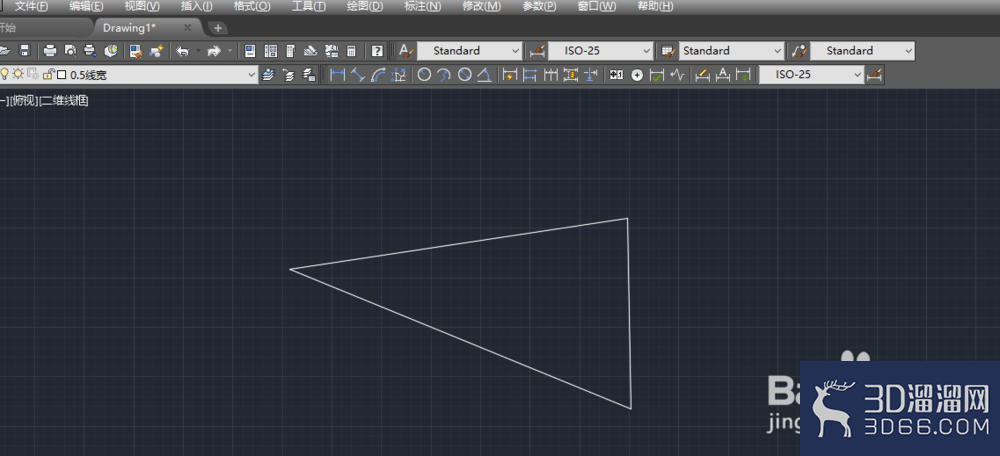Select the Linear dimension tool
Viewport: 1000px width, 456px height.
(337, 75)
